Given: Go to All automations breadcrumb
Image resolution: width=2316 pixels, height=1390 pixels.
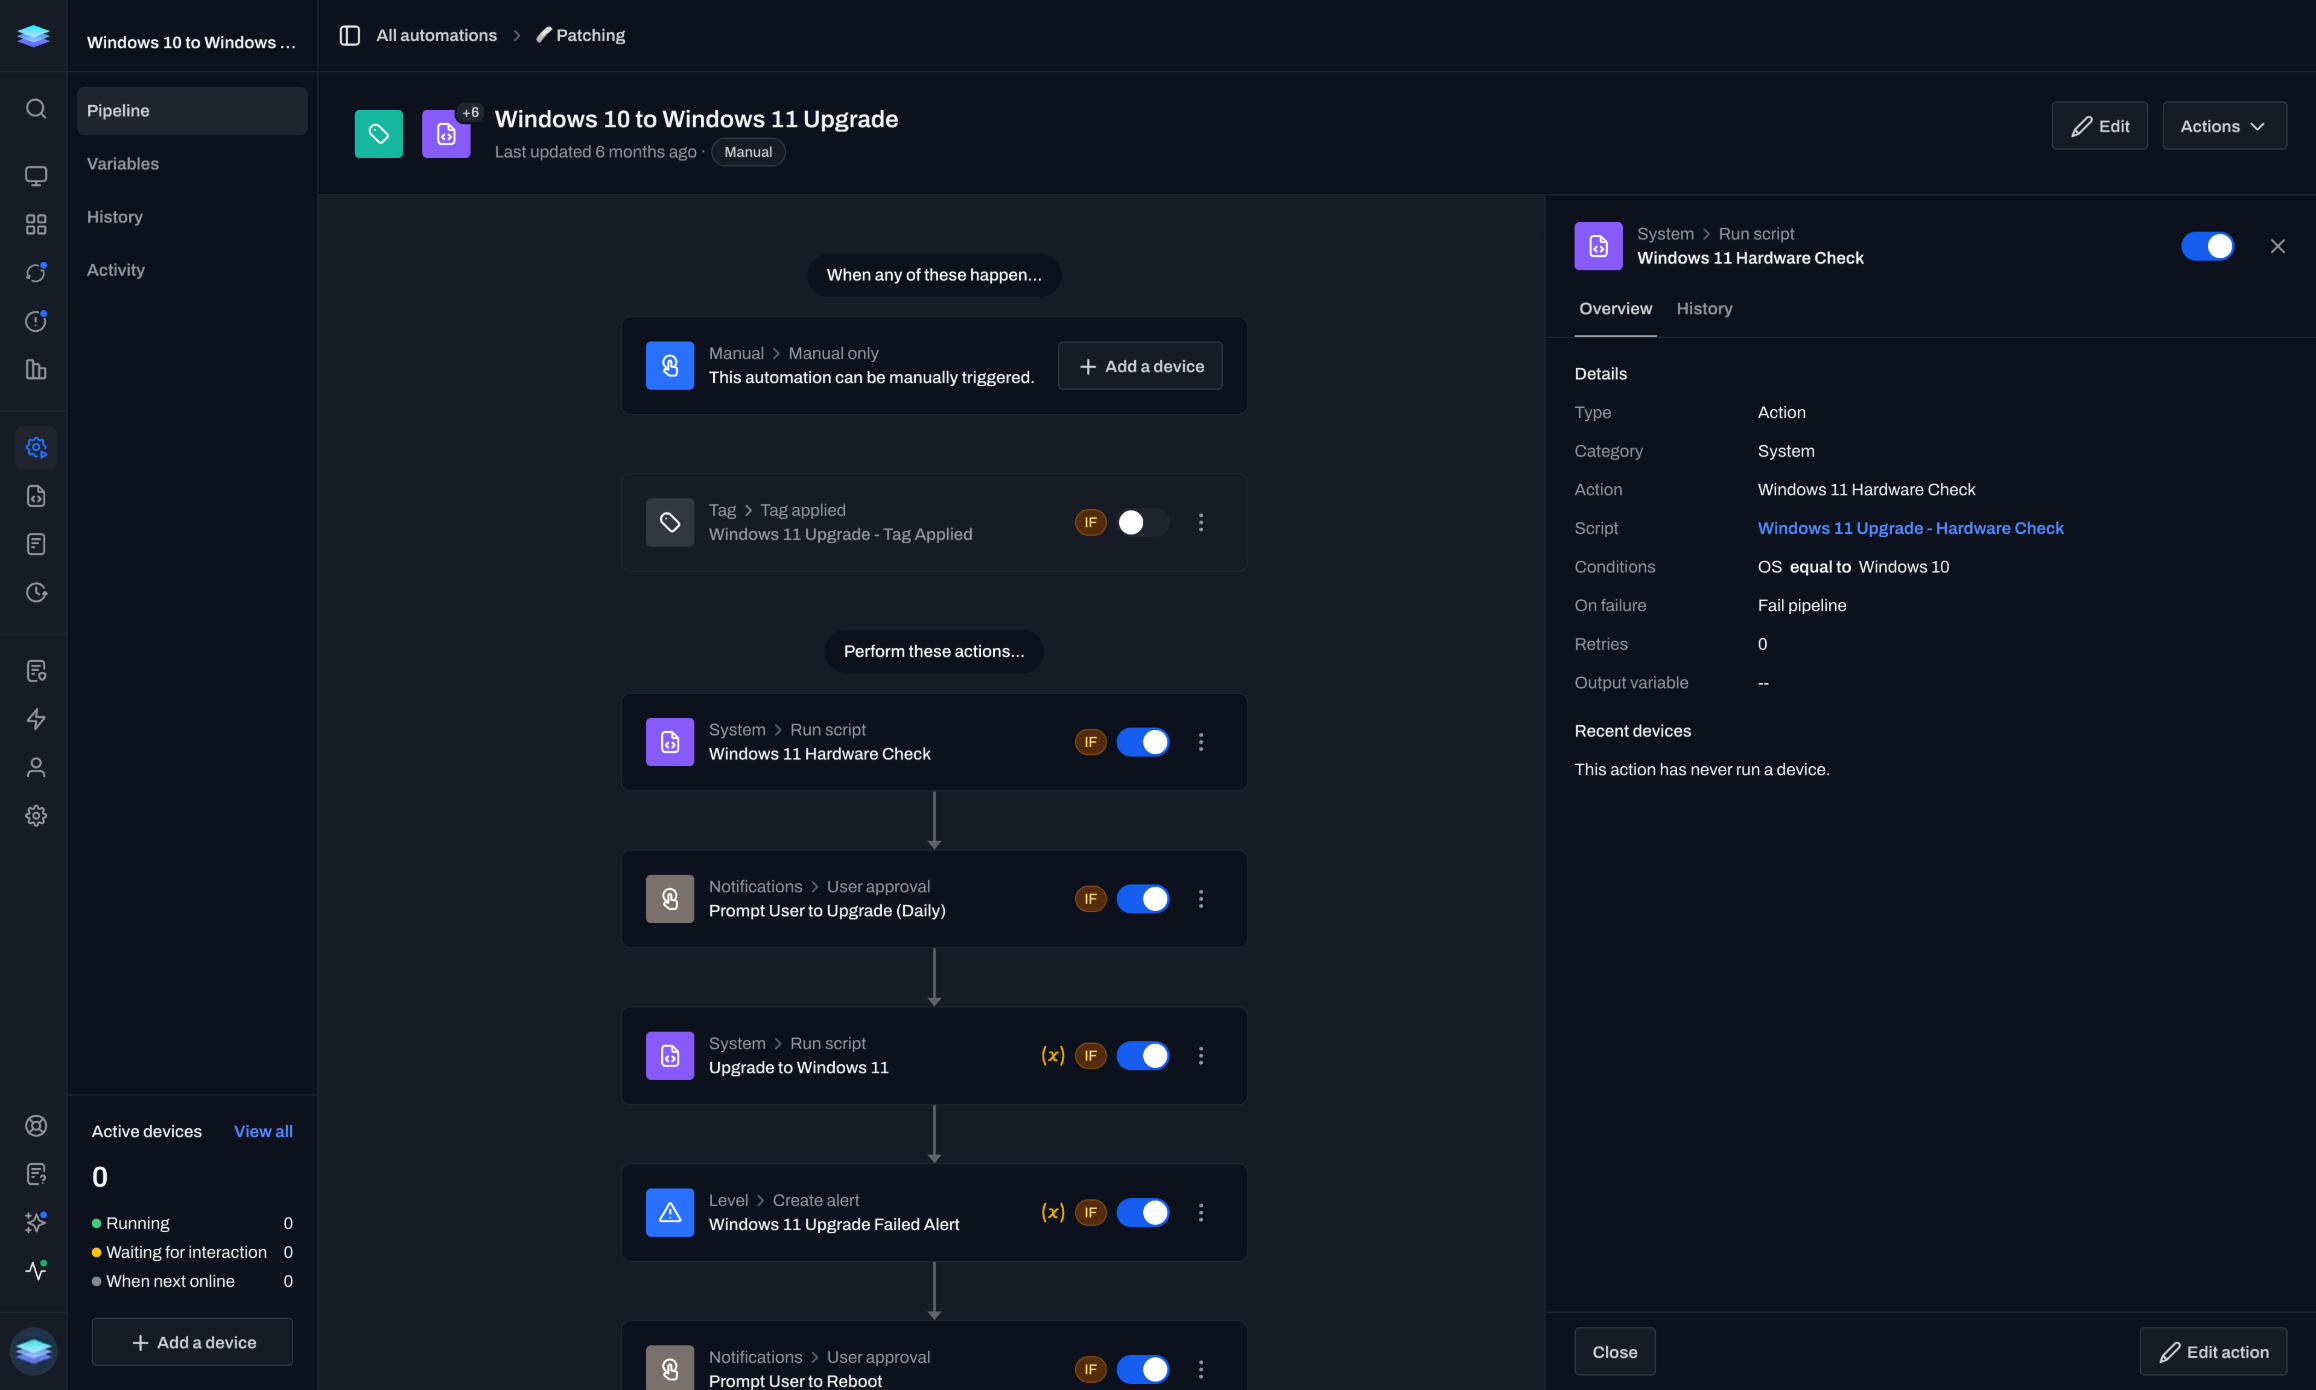Looking at the screenshot, I should coord(436,35).
